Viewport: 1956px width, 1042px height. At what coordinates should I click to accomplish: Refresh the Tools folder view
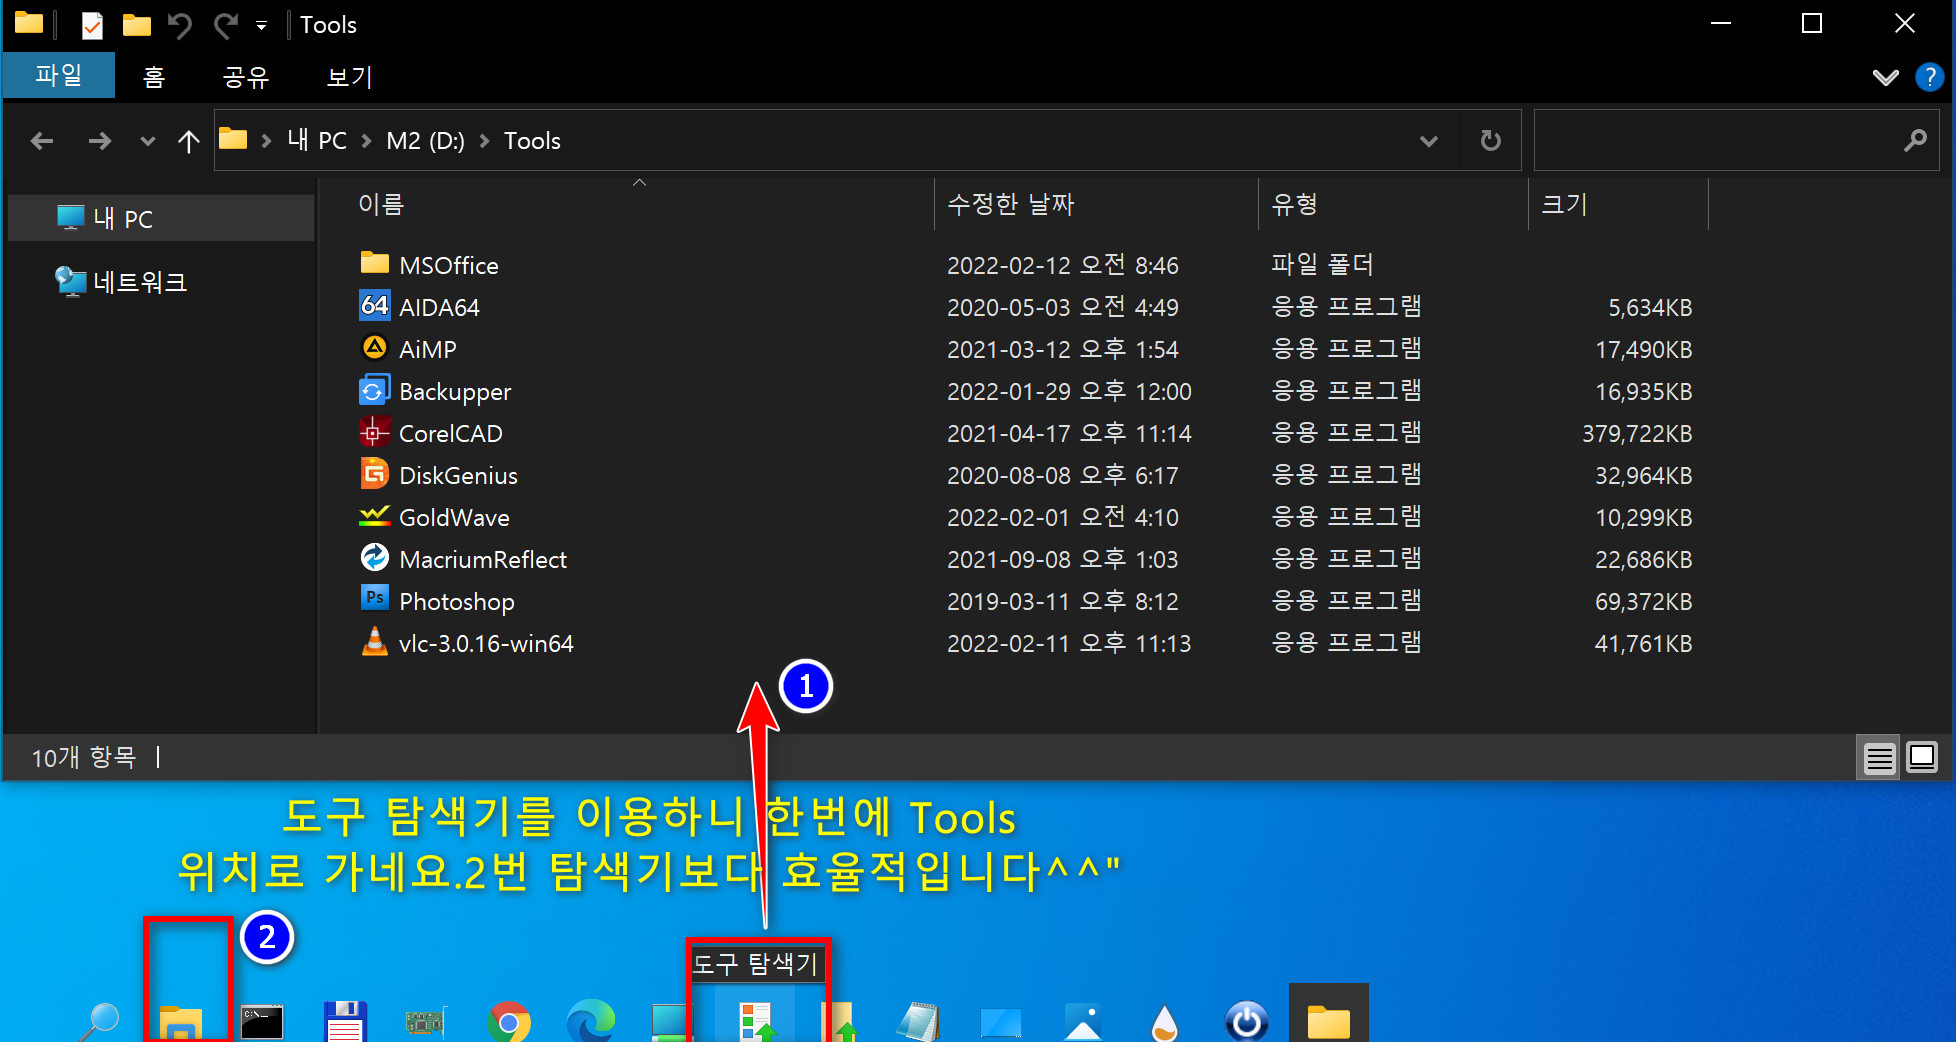coord(1490,140)
